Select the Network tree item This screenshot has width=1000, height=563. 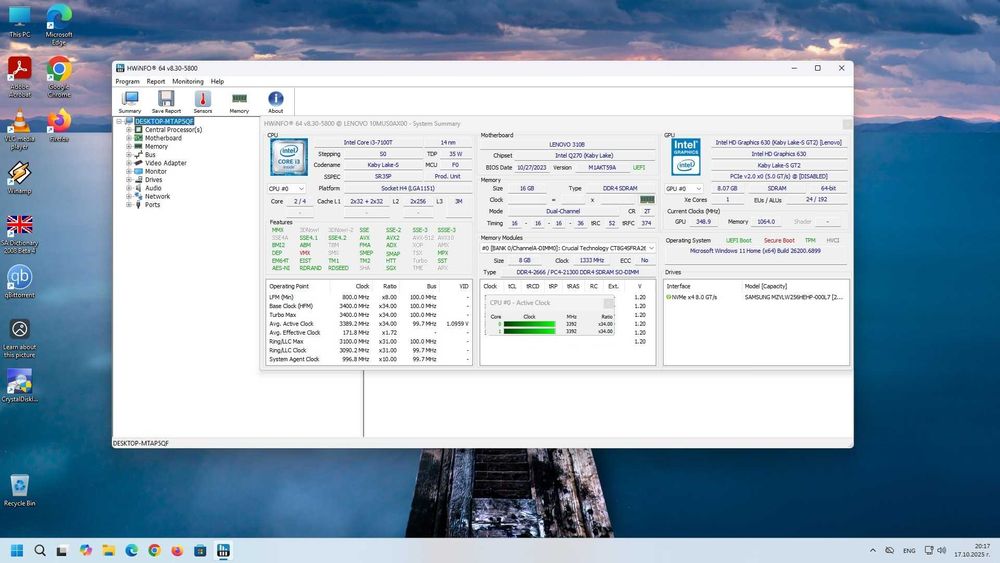pyautogui.click(x=157, y=196)
